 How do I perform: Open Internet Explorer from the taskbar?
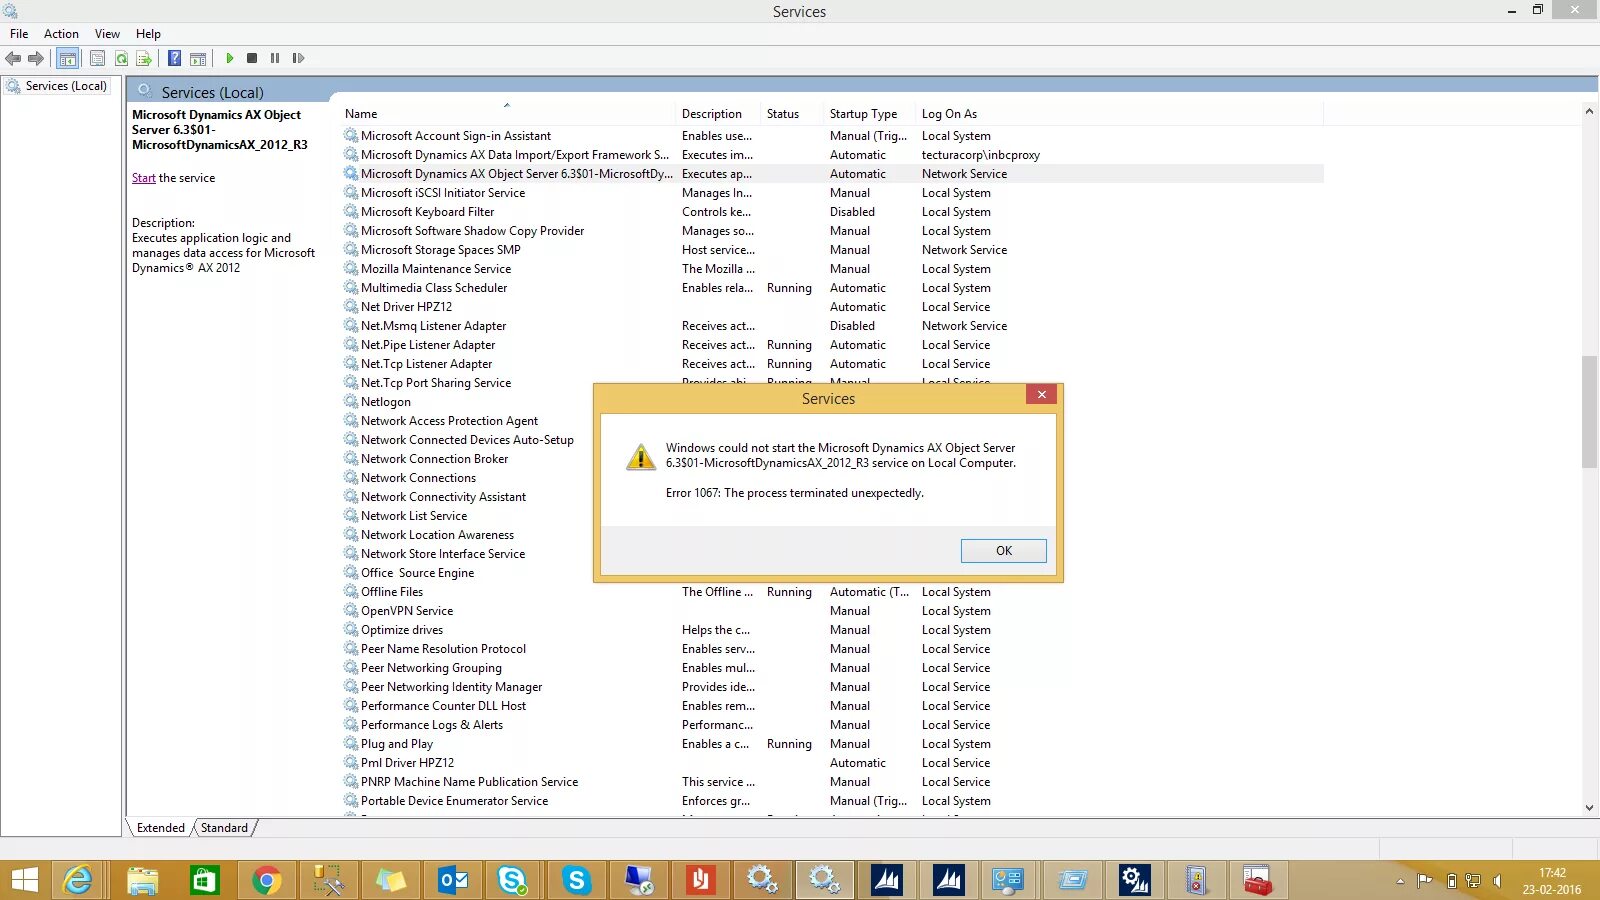click(x=78, y=880)
